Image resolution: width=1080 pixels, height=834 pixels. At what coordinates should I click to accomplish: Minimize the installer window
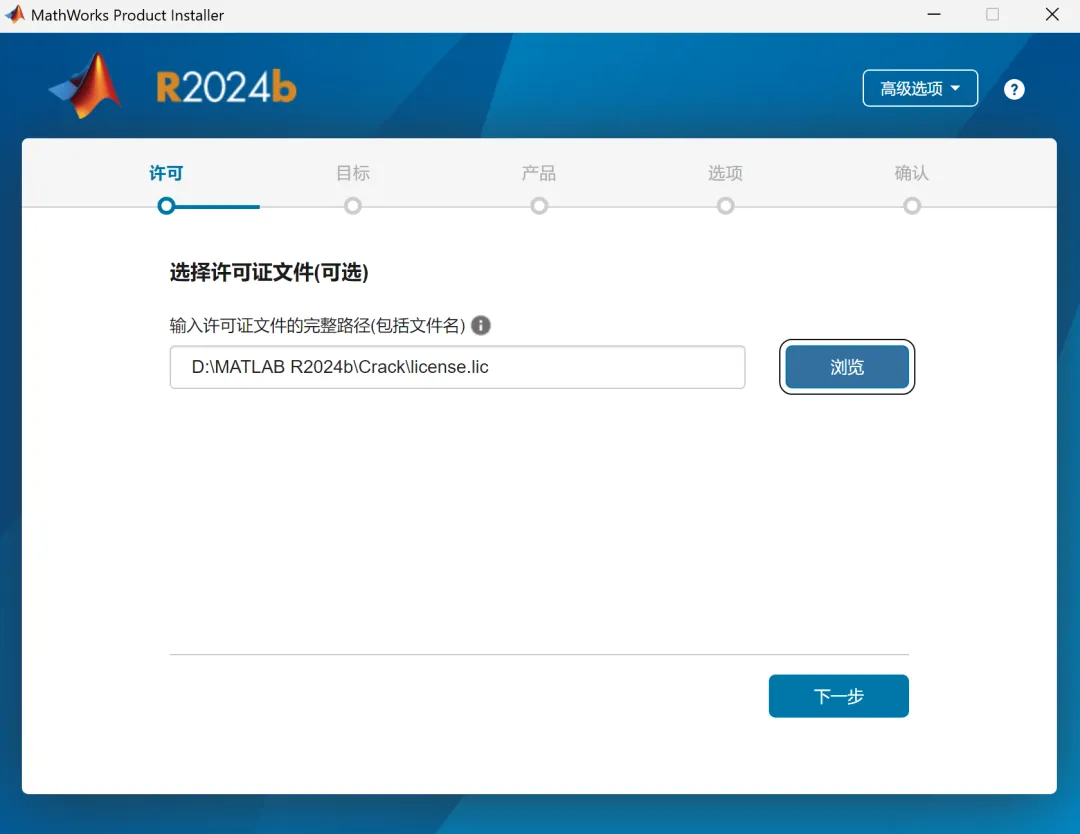click(934, 14)
